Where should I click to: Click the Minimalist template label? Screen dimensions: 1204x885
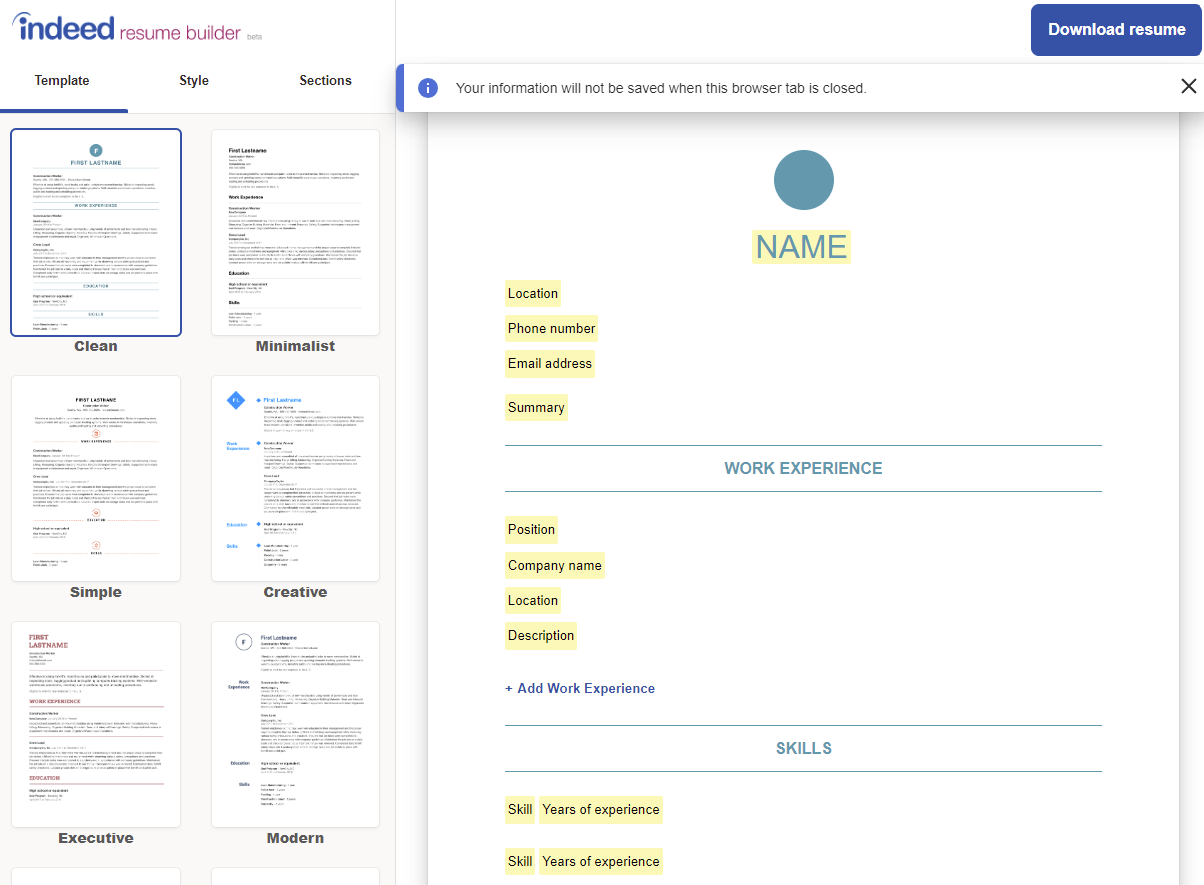[x=296, y=347]
